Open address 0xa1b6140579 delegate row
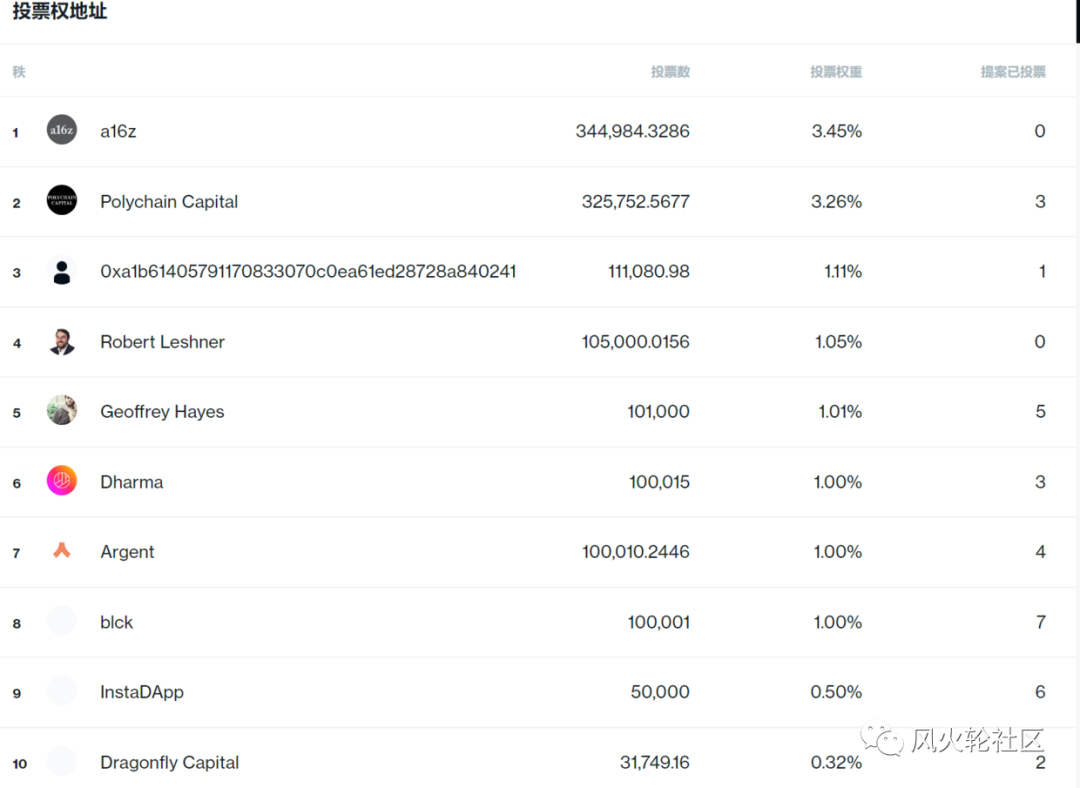 pyautogui.click(x=539, y=272)
